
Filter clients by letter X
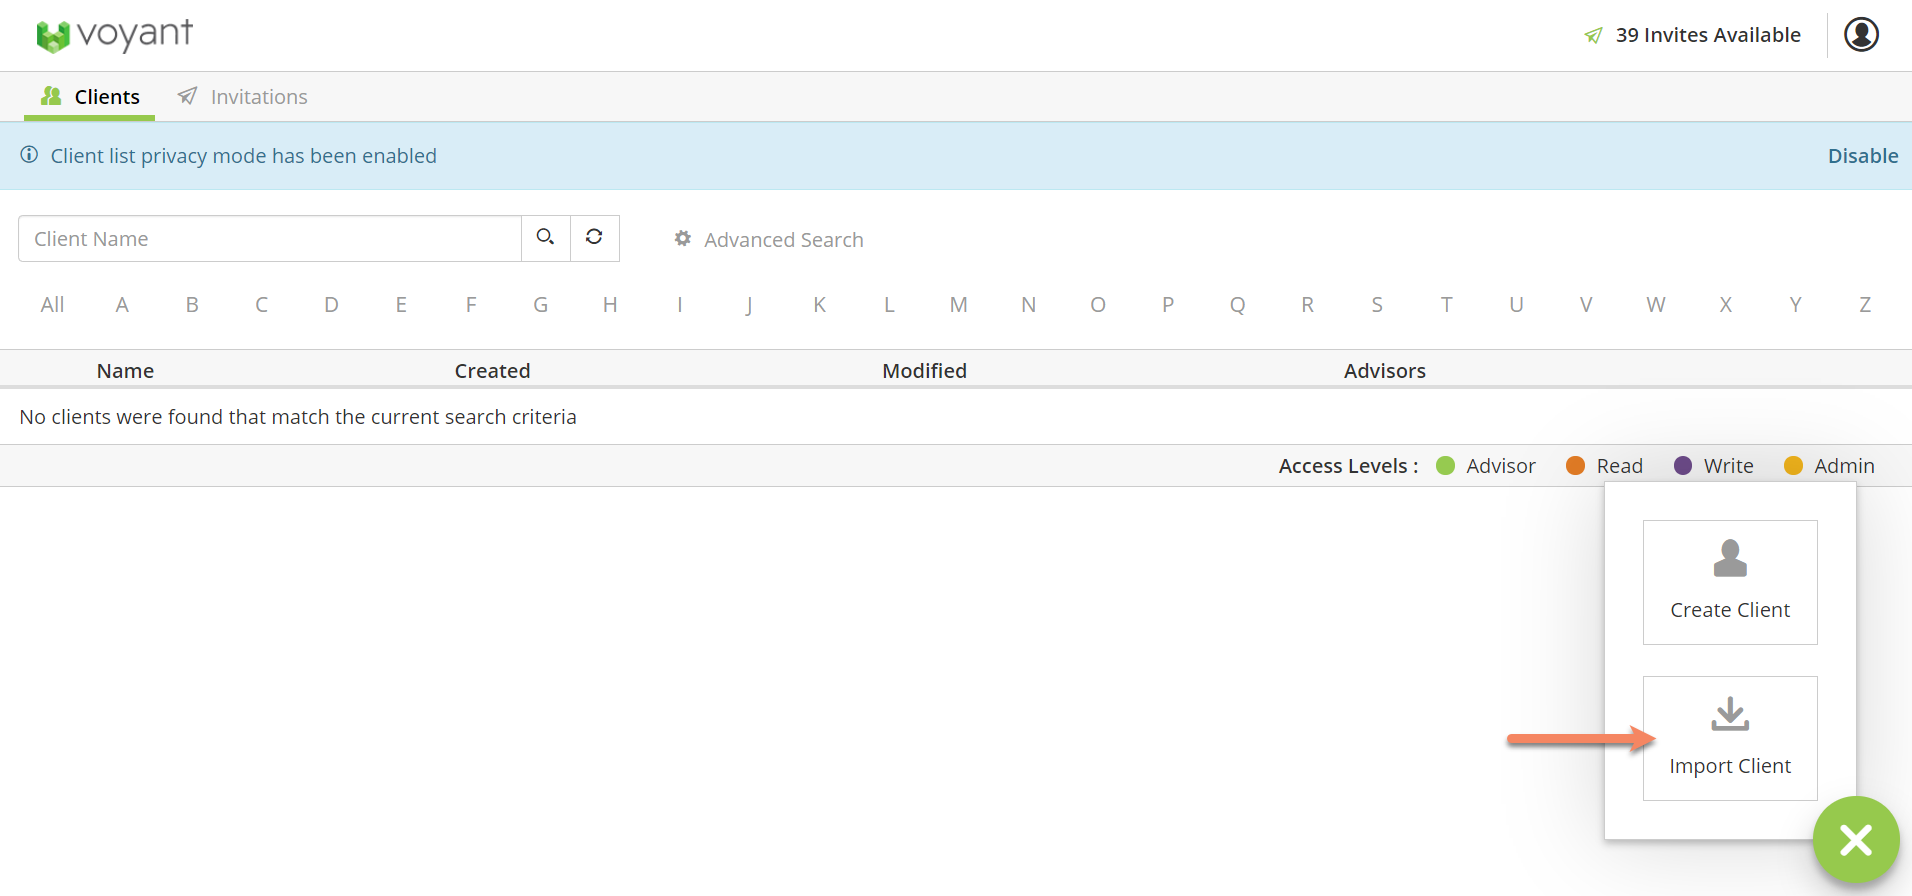tap(1726, 305)
